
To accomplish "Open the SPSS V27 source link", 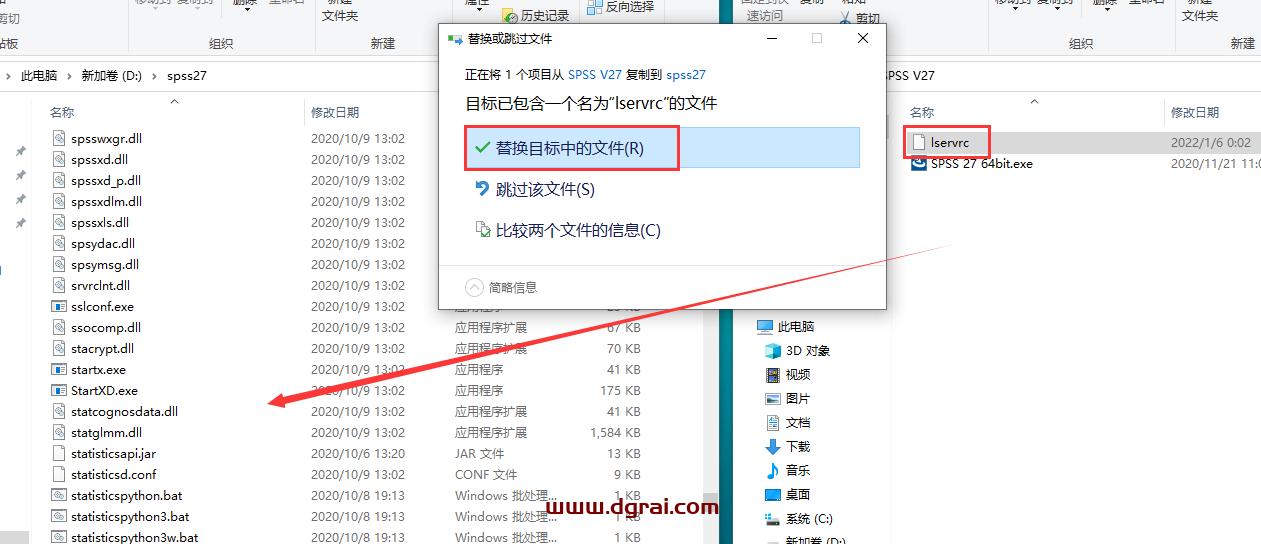I will click(x=596, y=74).
